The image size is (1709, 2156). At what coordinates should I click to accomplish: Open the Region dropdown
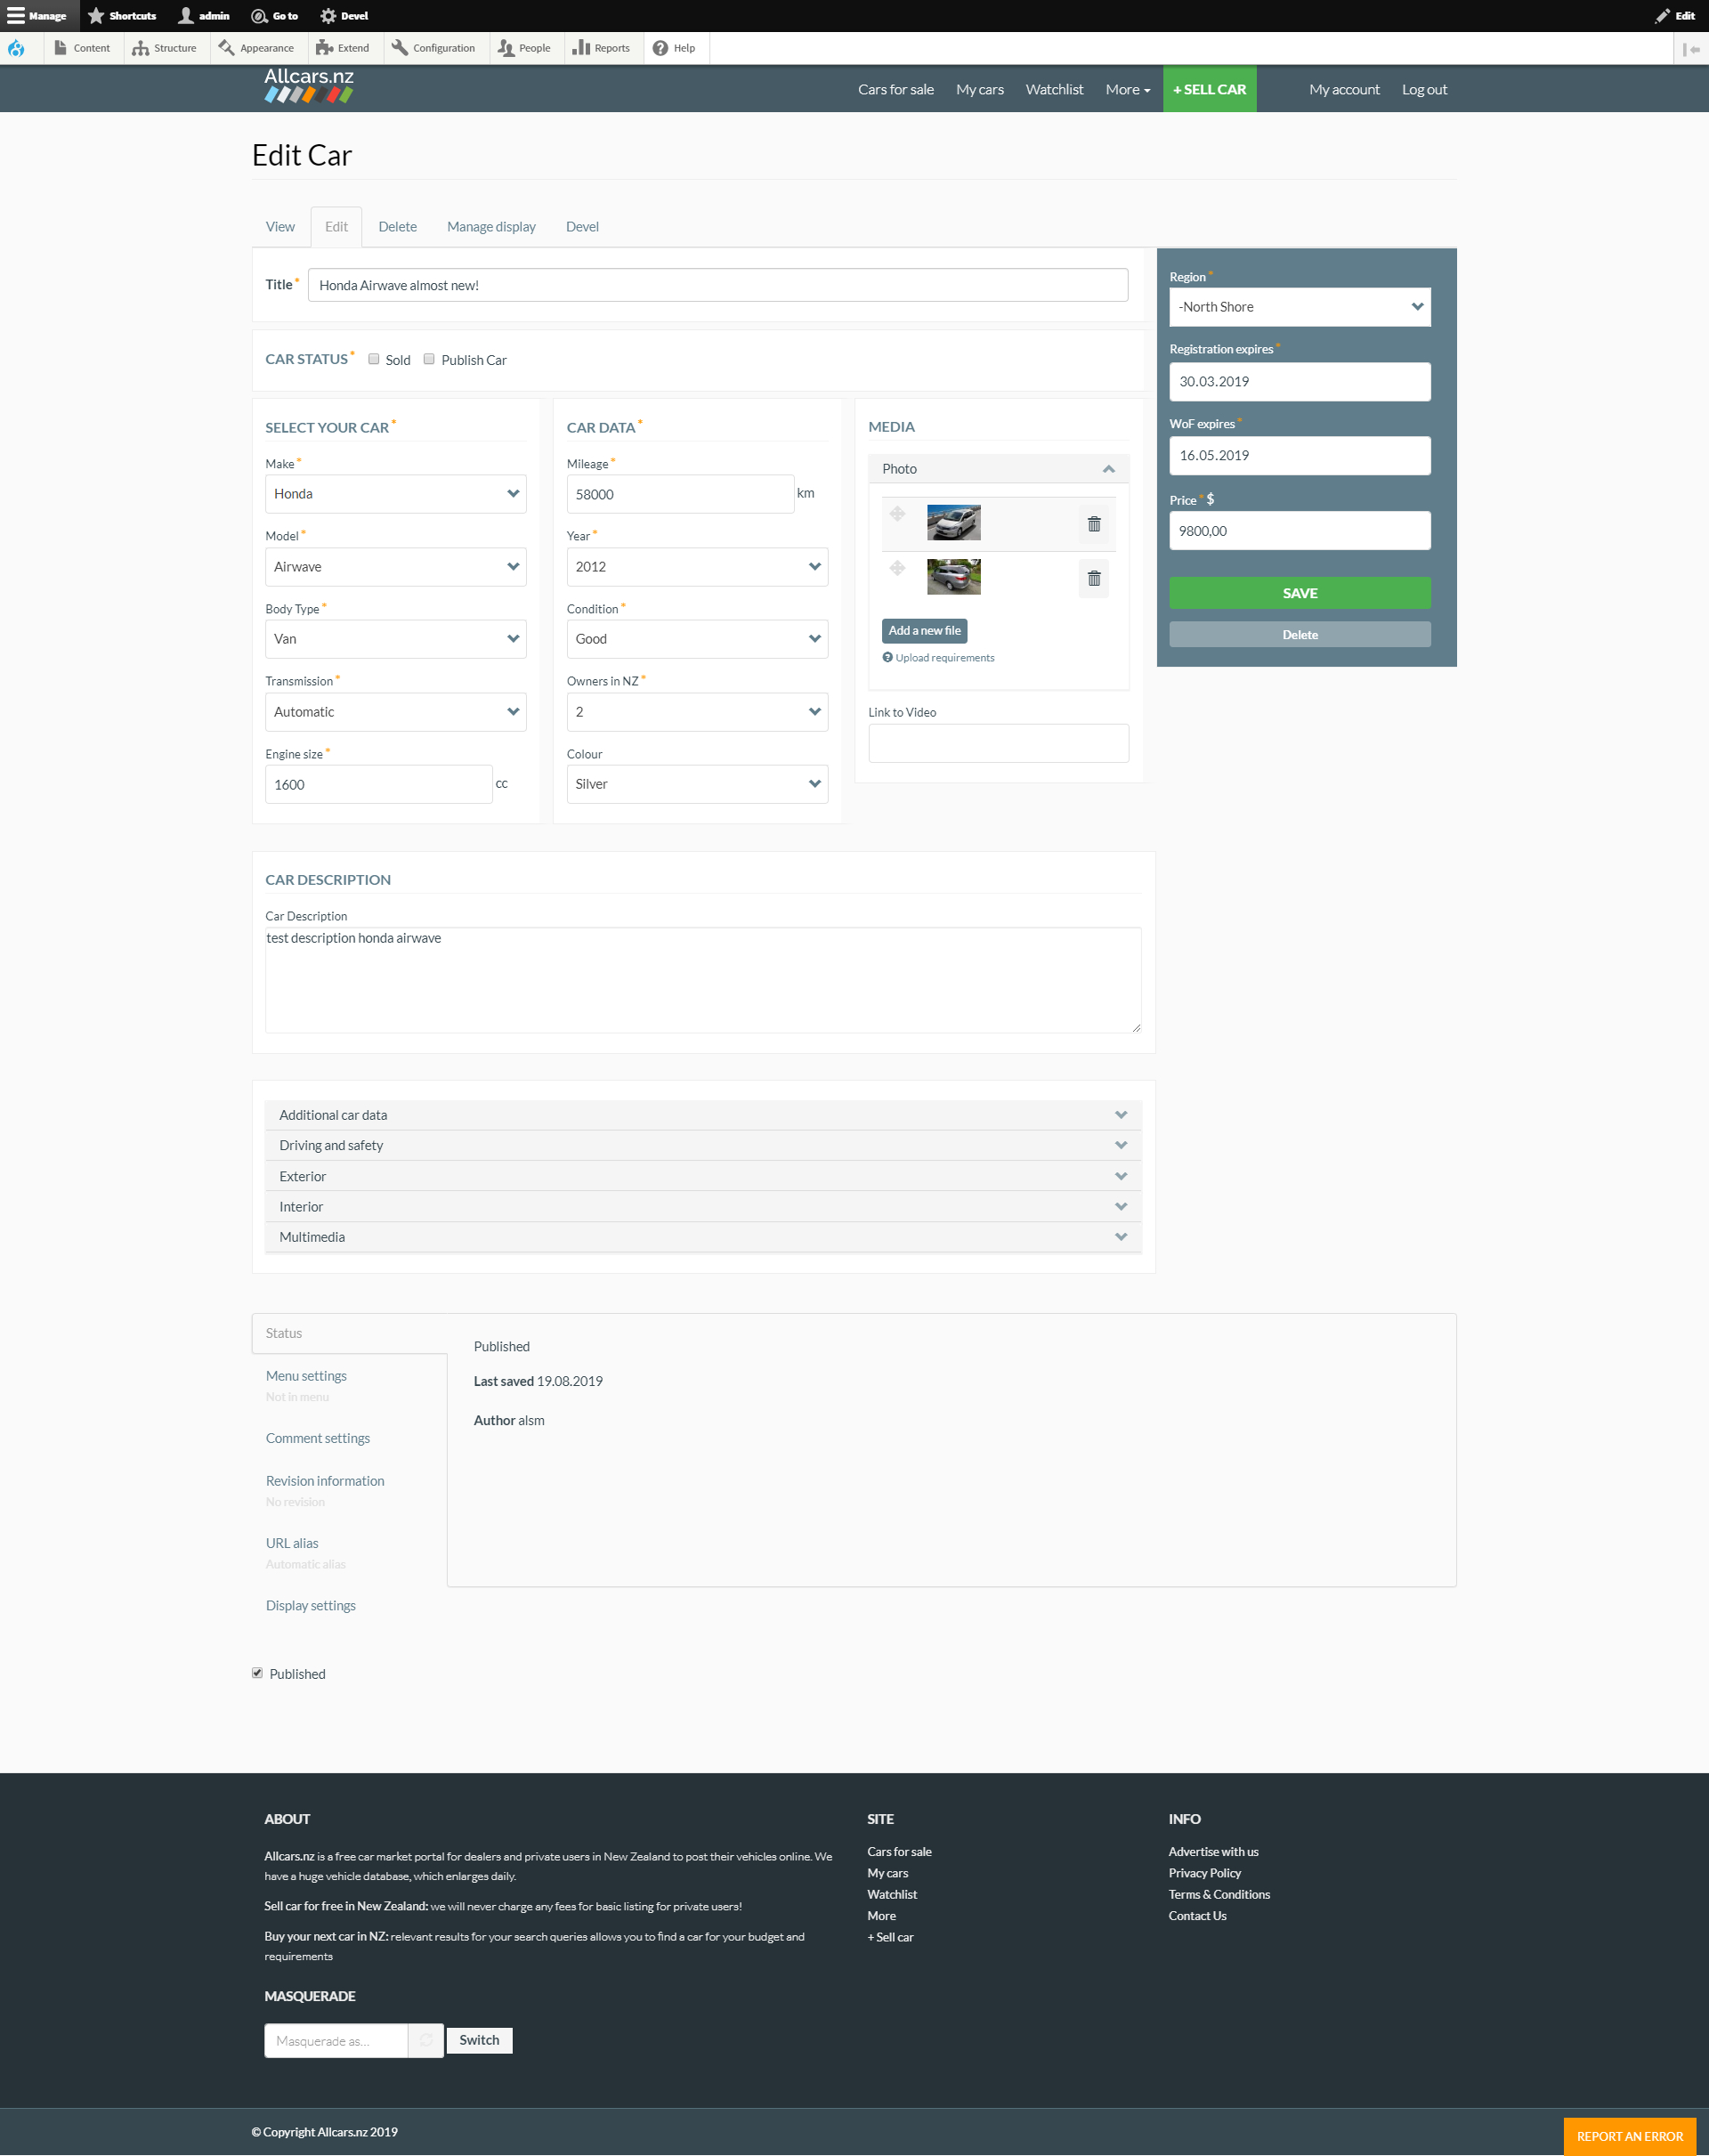pos(1299,307)
